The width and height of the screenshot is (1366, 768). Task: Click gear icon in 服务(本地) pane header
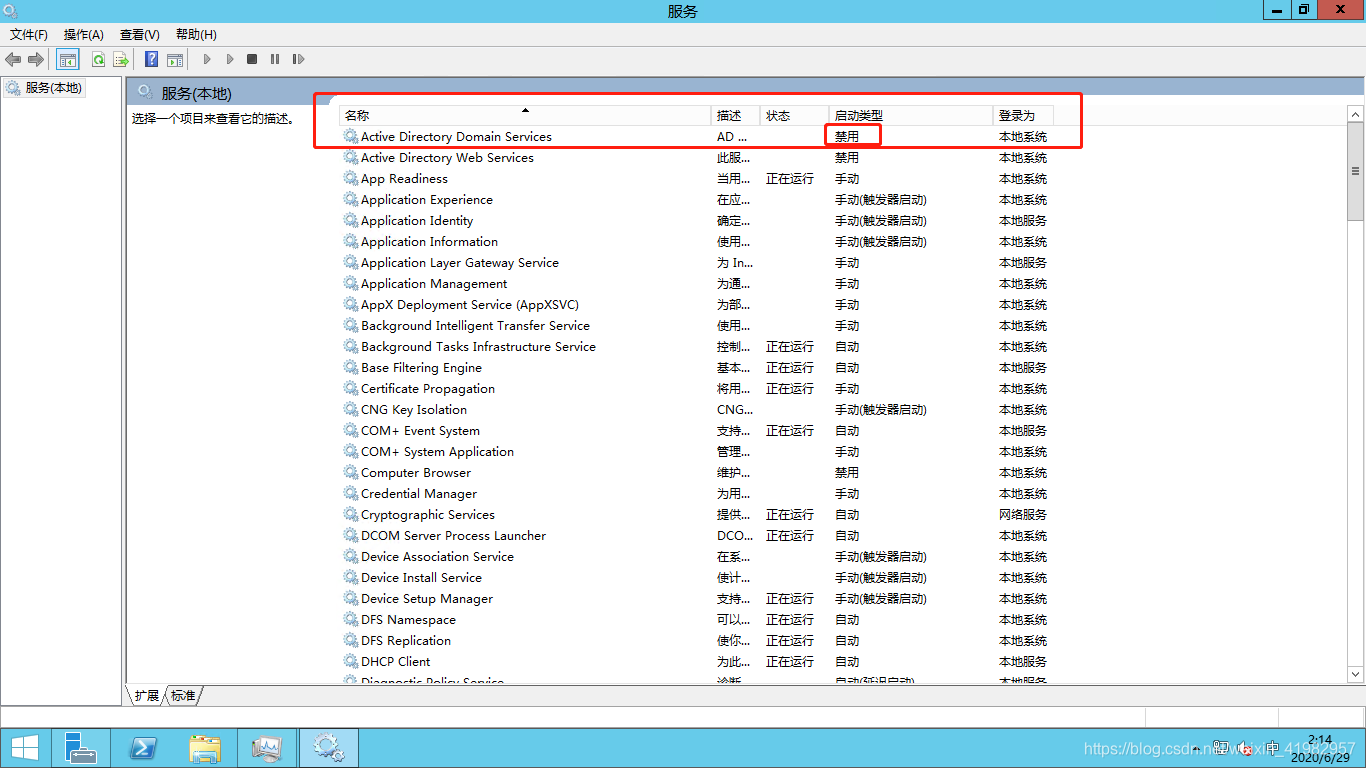(146, 93)
